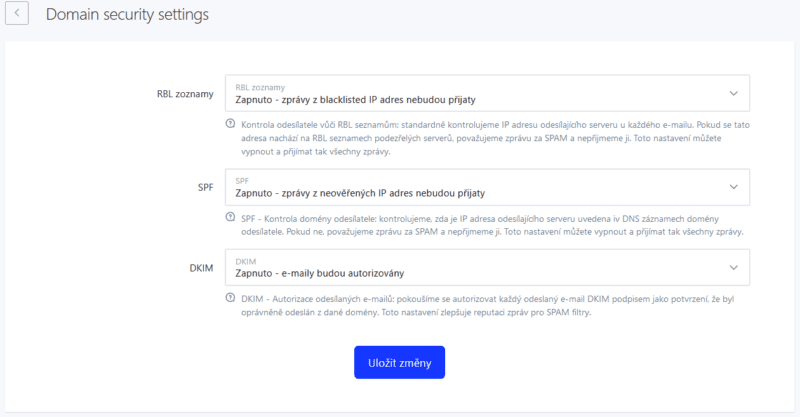Click small 'DKIM' caption inside dropdown
This screenshot has height=417, width=800.
click(x=245, y=261)
